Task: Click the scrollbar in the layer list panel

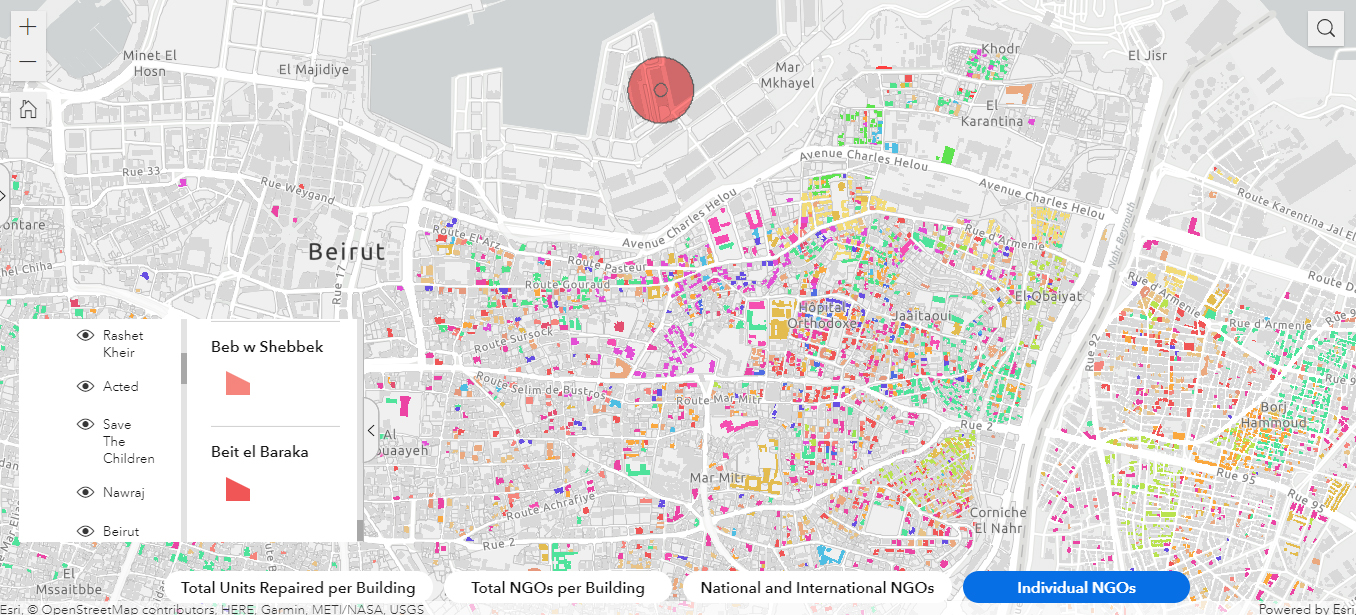Action: 182,368
